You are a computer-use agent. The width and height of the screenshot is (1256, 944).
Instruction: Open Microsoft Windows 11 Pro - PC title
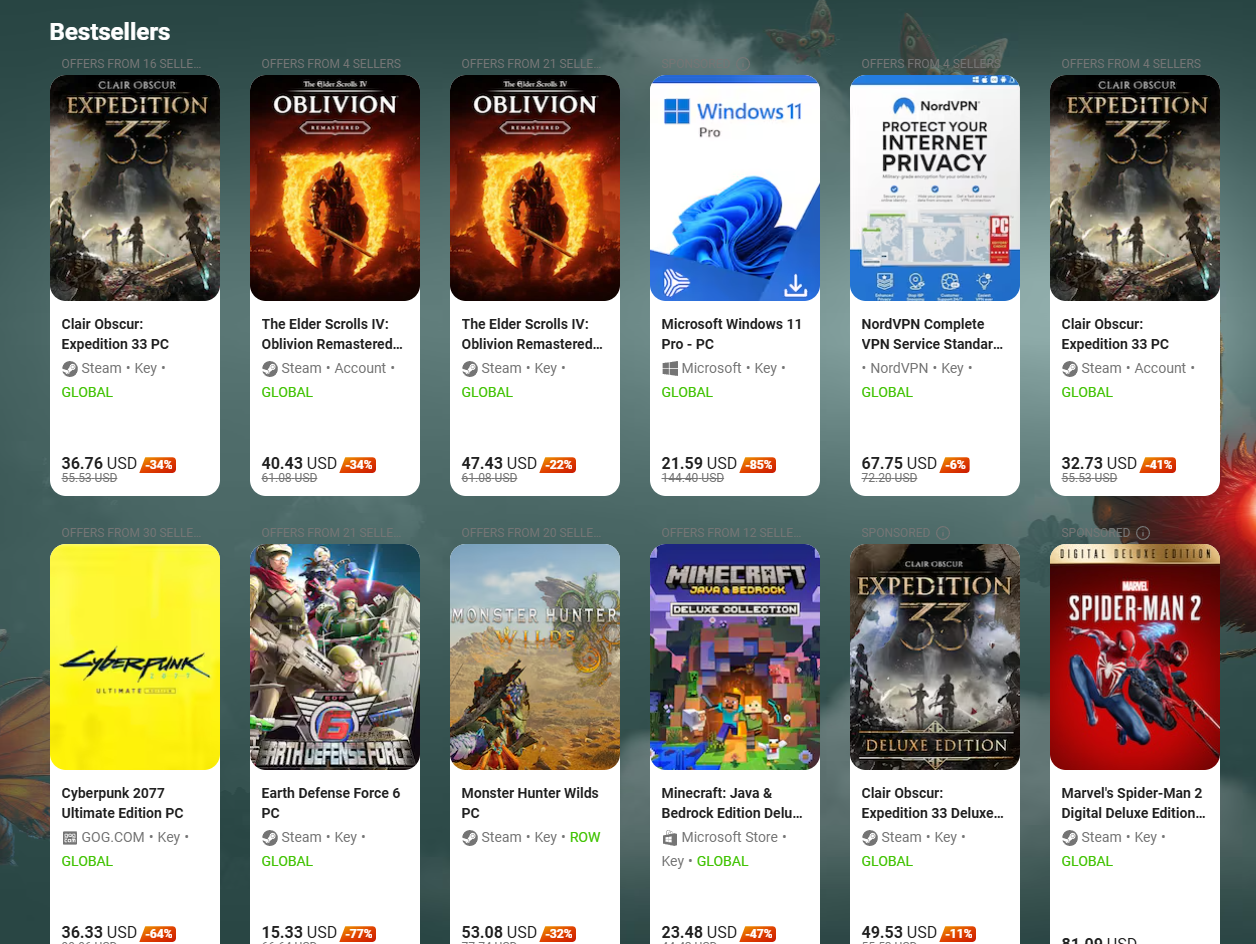tap(731, 334)
